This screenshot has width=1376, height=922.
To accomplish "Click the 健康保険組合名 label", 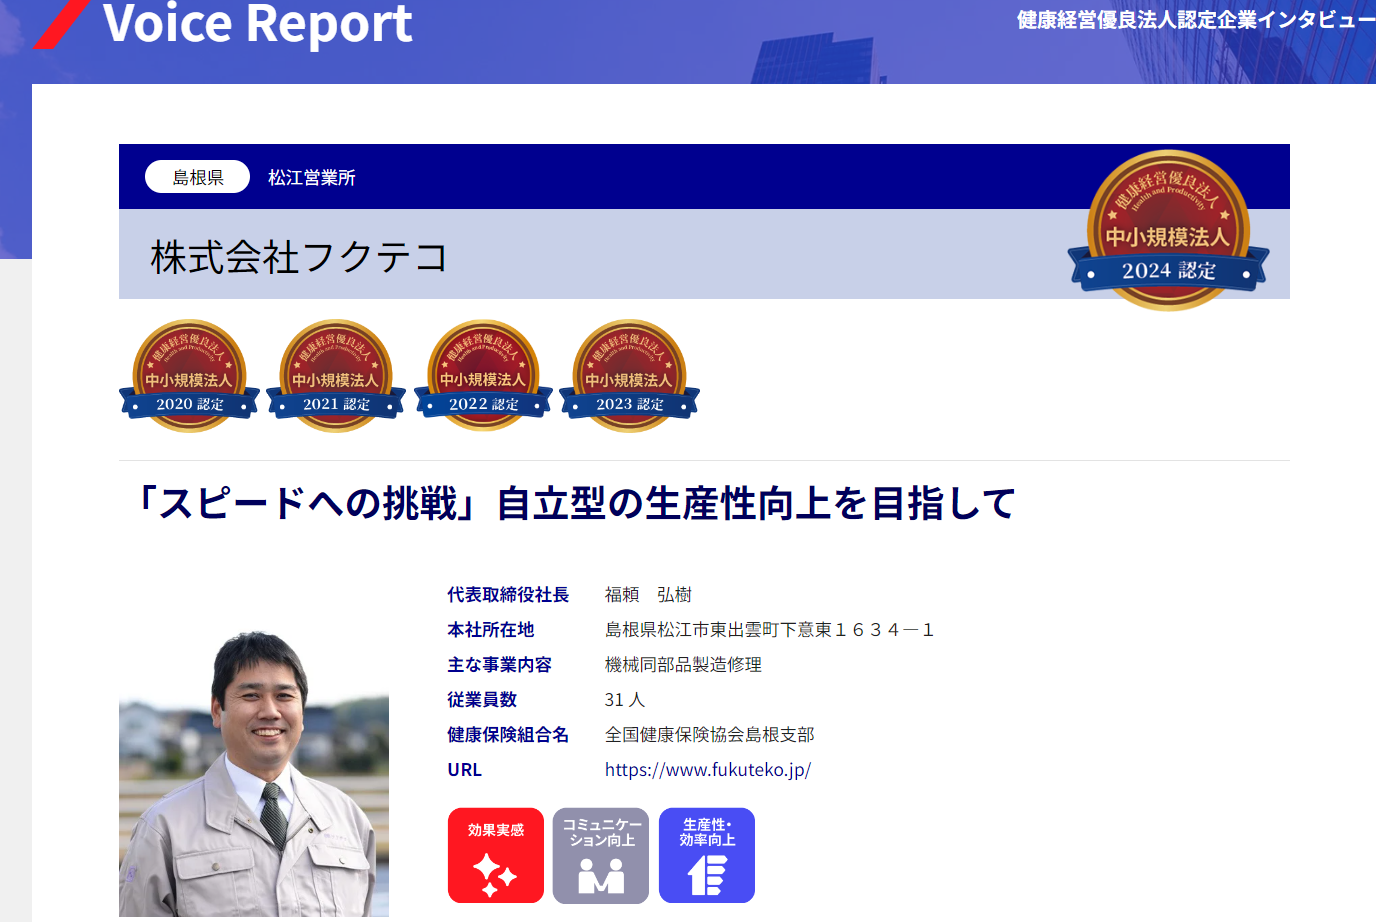I will (x=508, y=735).
